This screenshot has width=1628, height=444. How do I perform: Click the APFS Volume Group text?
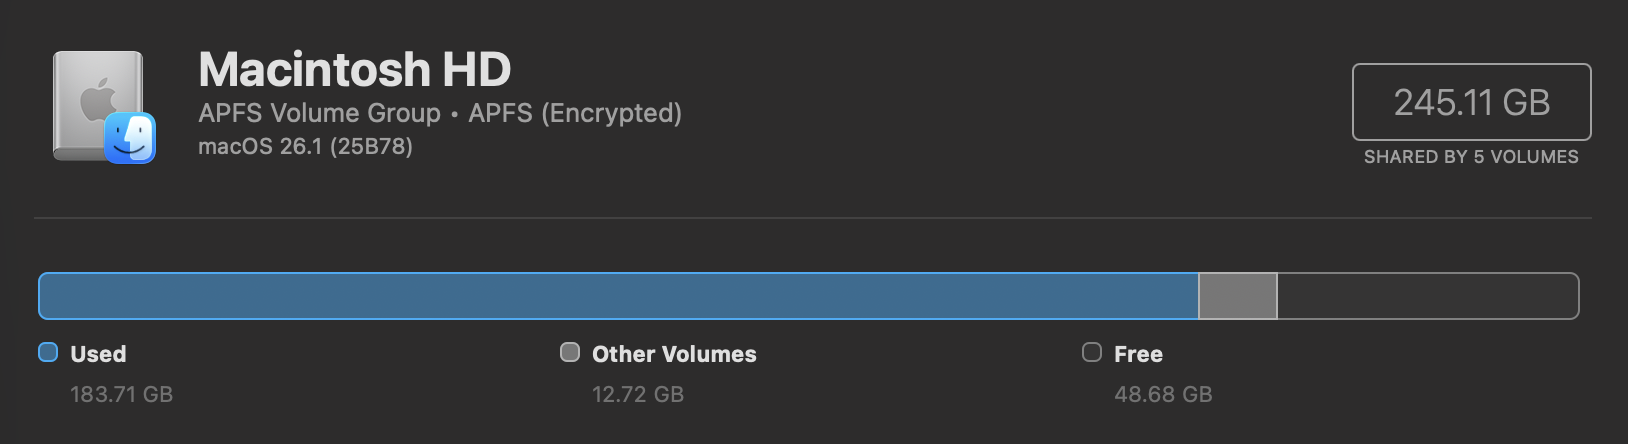click(319, 113)
